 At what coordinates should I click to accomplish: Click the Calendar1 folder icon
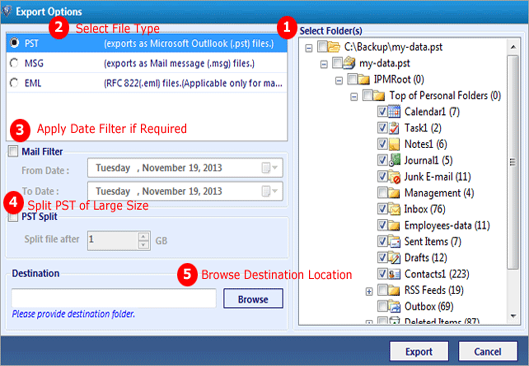tap(394, 111)
